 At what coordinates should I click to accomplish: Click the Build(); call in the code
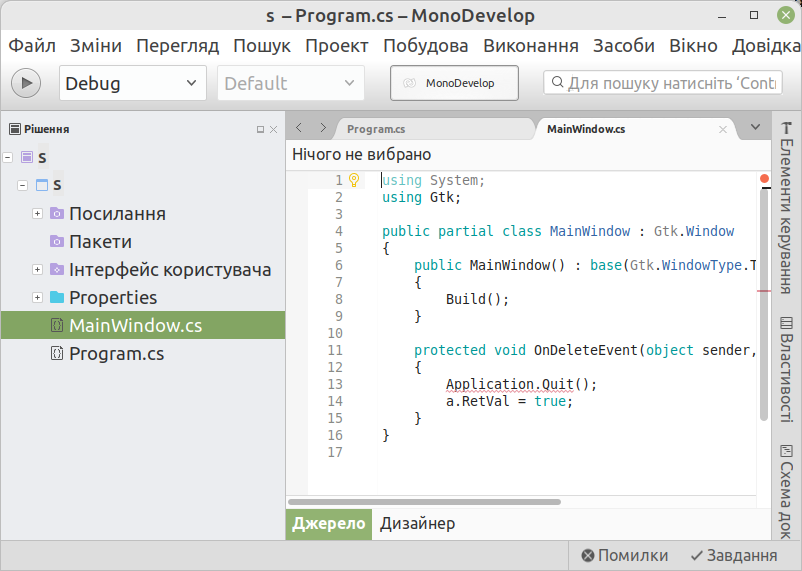(x=477, y=299)
